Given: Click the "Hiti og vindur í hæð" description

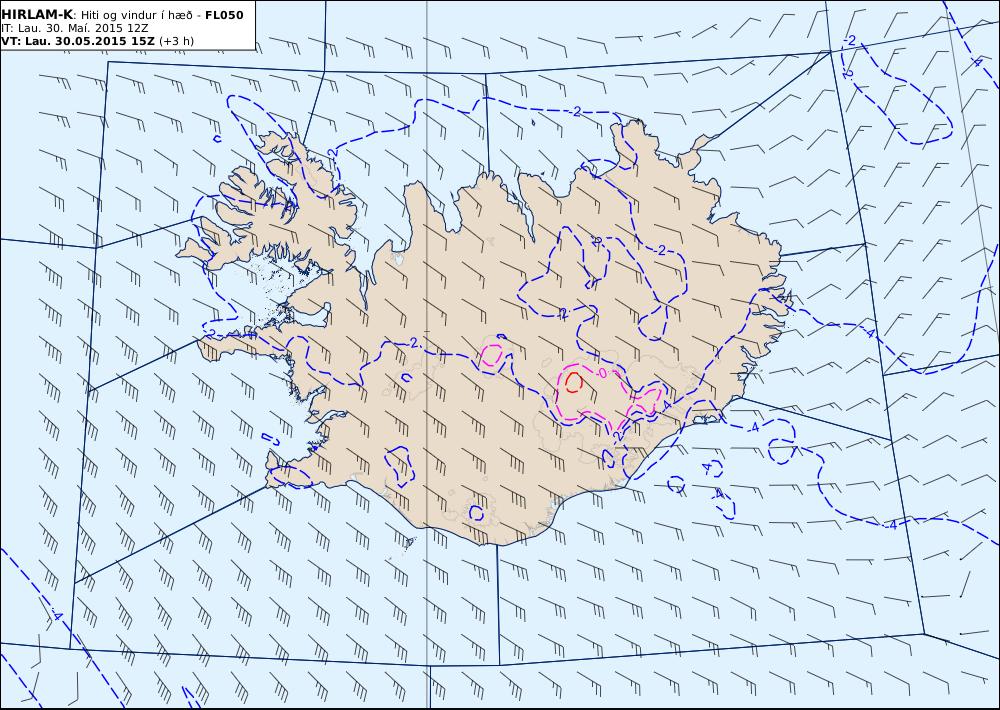Looking at the screenshot, I should coord(136,15).
